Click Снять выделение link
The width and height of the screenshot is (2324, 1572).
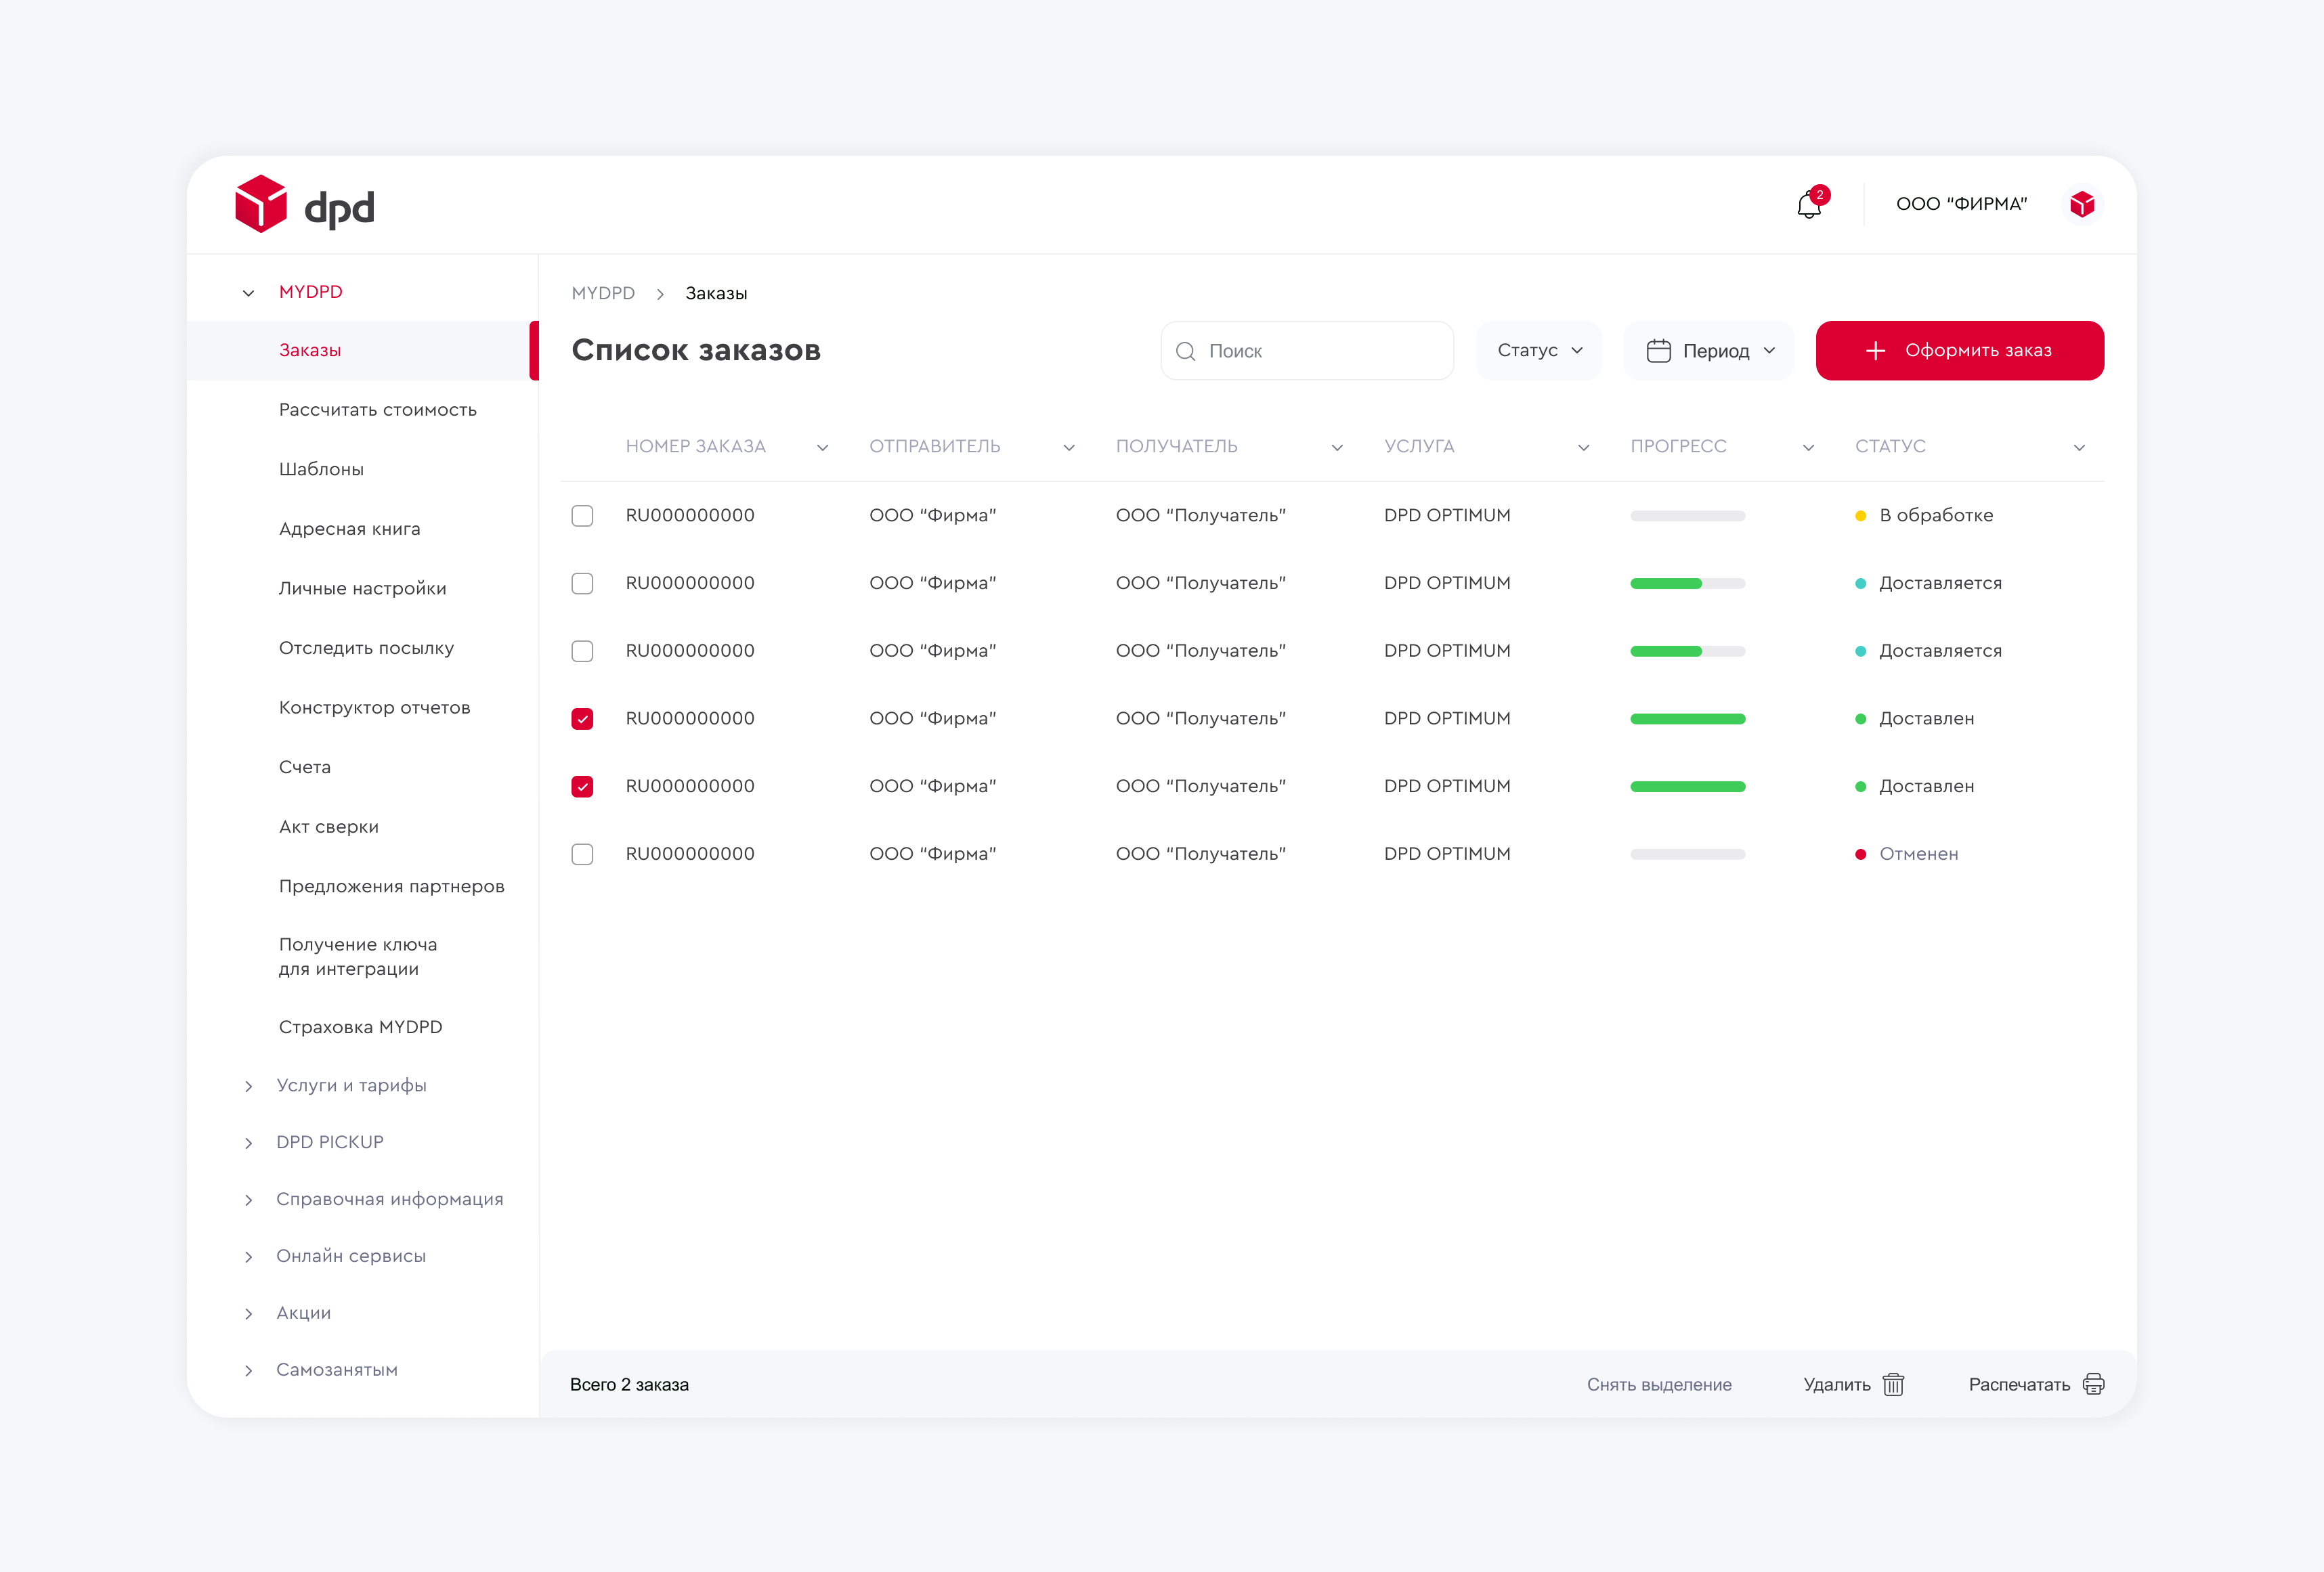(x=1659, y=1385)
